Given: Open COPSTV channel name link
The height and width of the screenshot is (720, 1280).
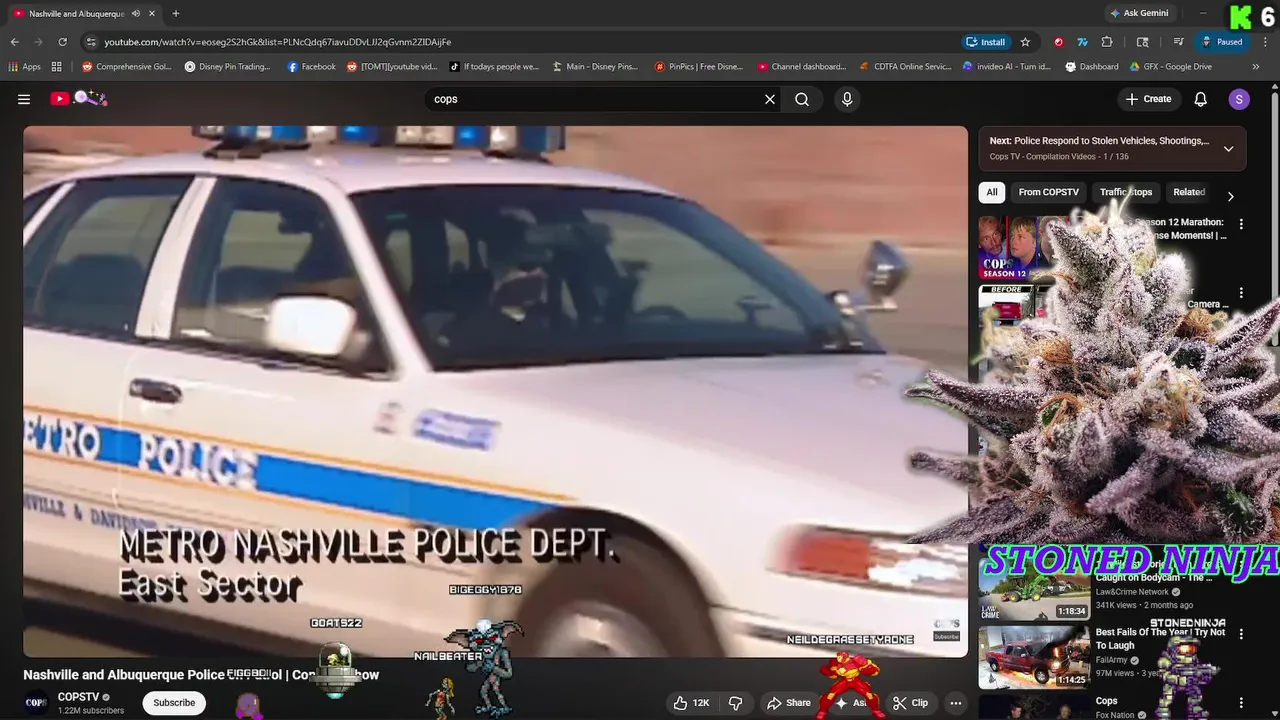Looking at the screenshot, I should tap(78, 697).
